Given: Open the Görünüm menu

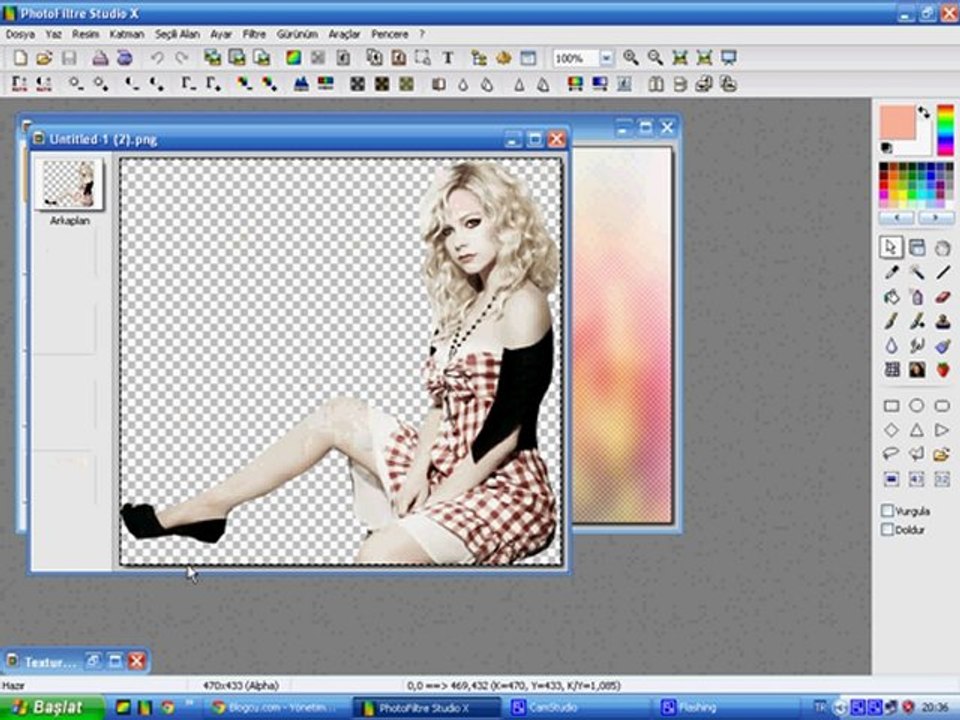Looking at the screenshot, I should click(297, 34).
